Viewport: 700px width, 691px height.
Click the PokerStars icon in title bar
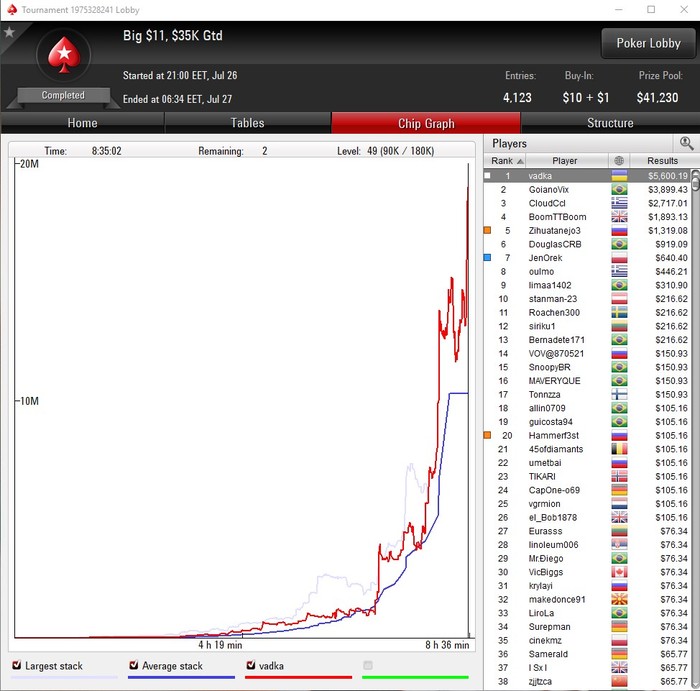click(12, 9)
